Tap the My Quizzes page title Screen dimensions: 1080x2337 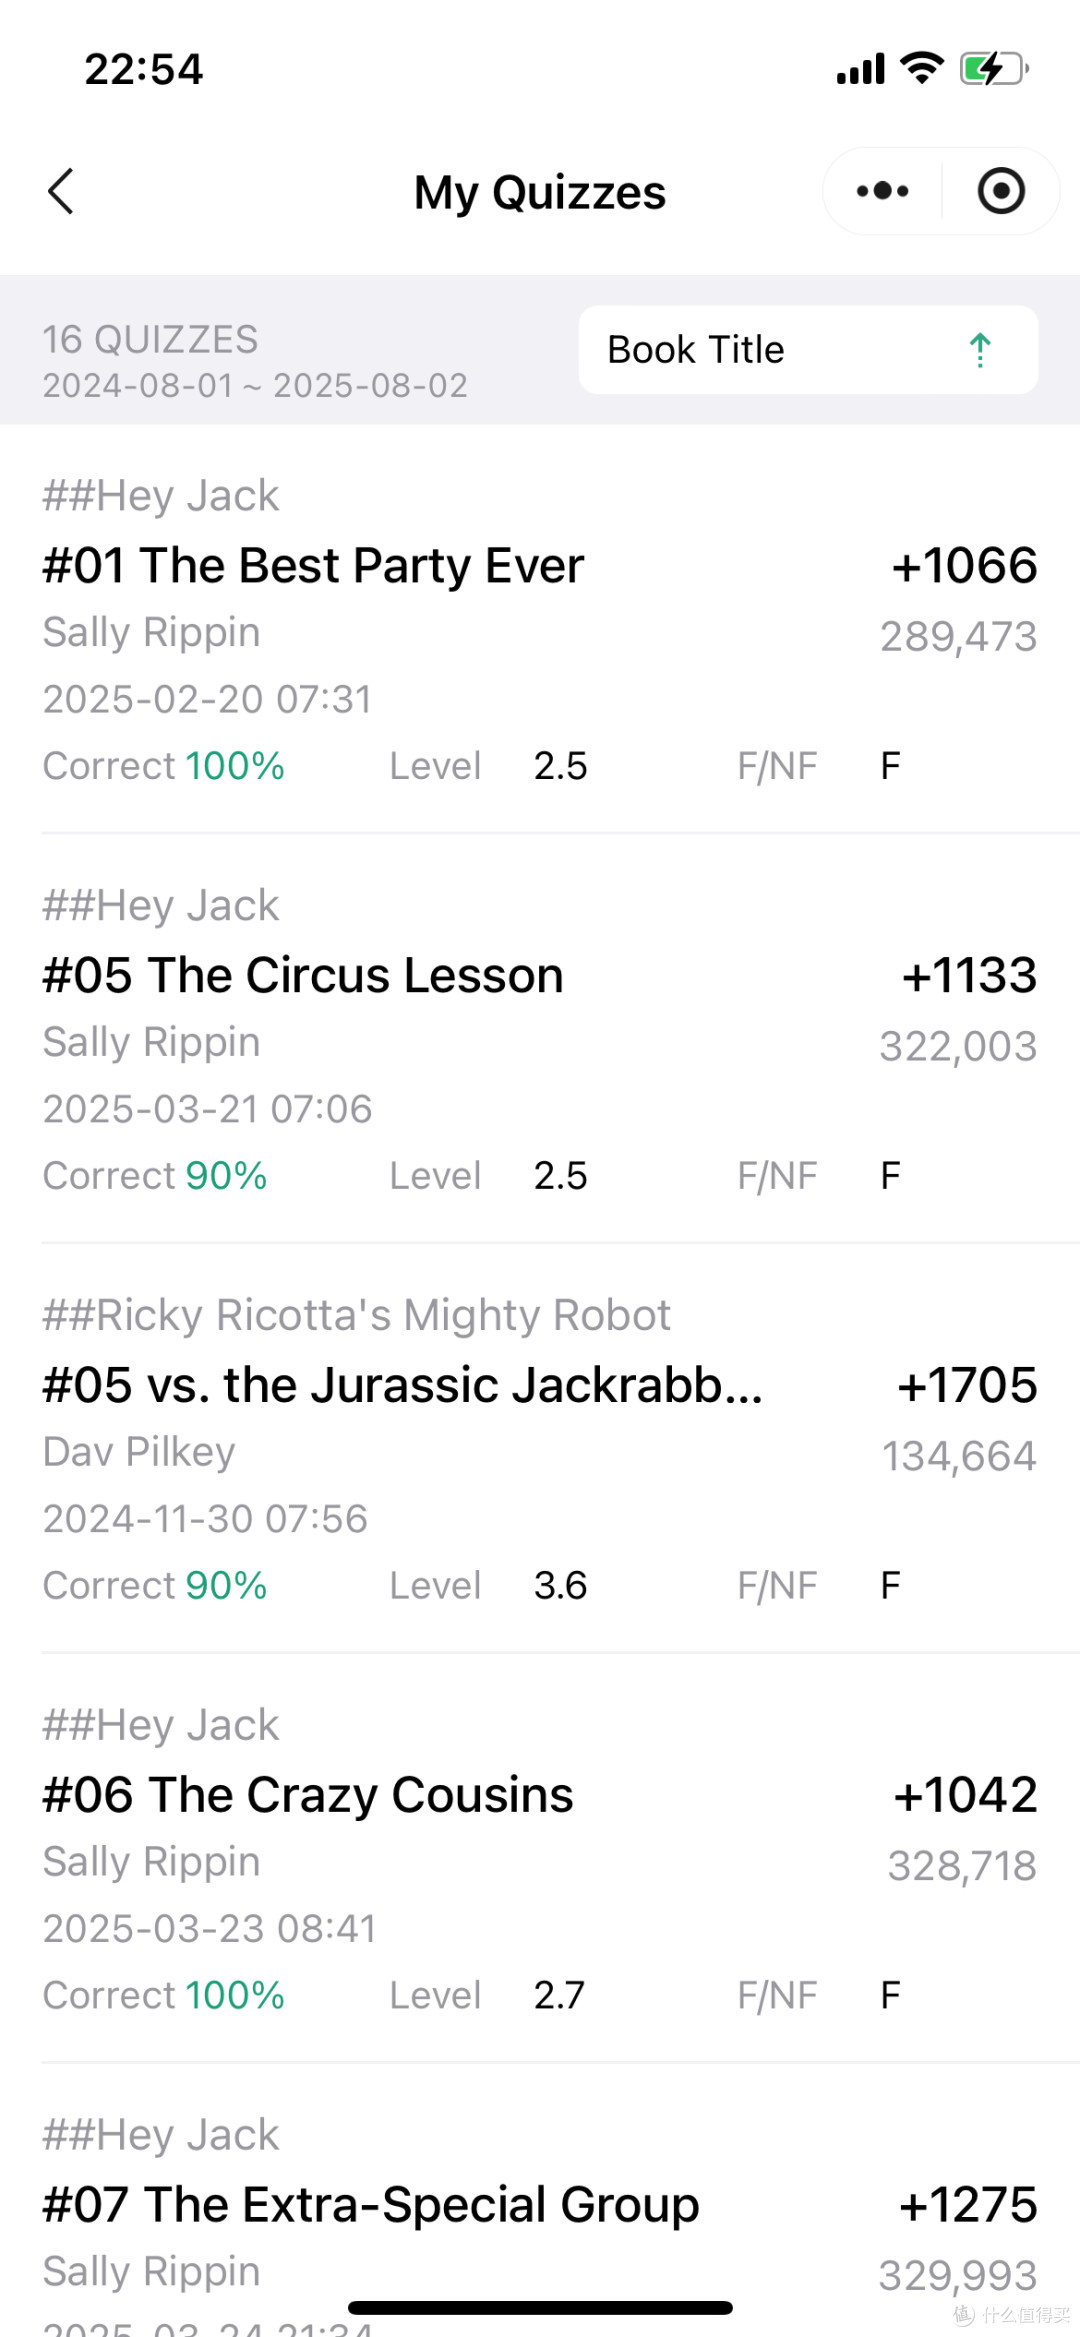pyautogui.click(x=540, y=193)
